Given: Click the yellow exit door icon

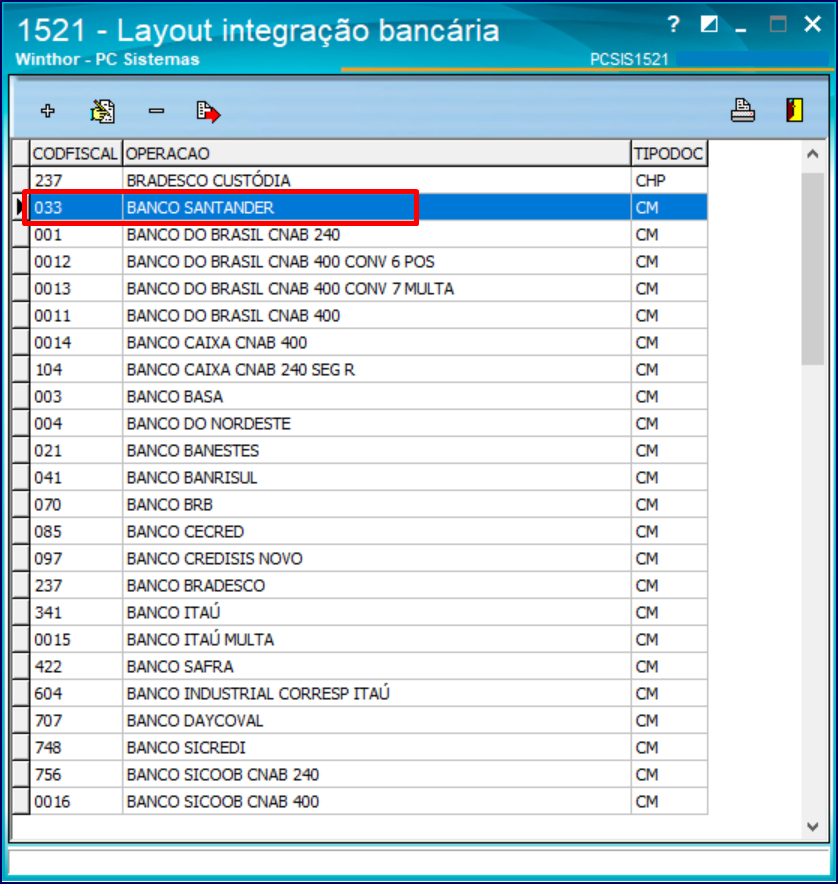Looking at the screenshot, I should click(x=795, y=110).
